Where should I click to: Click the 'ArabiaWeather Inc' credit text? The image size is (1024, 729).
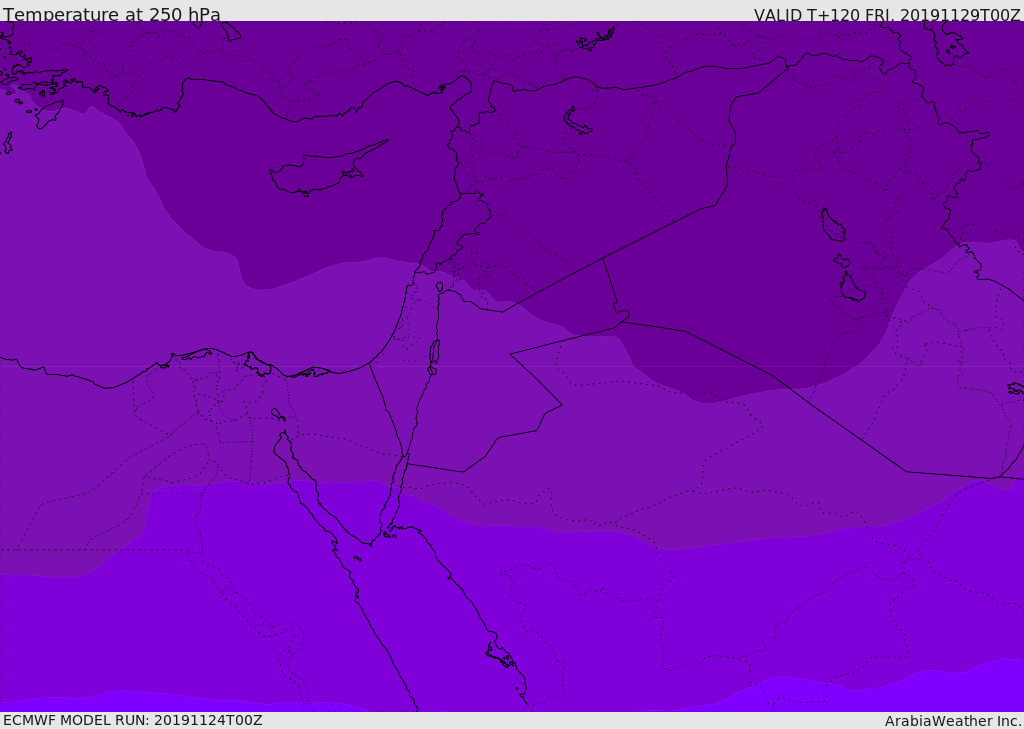pyautogui.click(x=953, y=721)
